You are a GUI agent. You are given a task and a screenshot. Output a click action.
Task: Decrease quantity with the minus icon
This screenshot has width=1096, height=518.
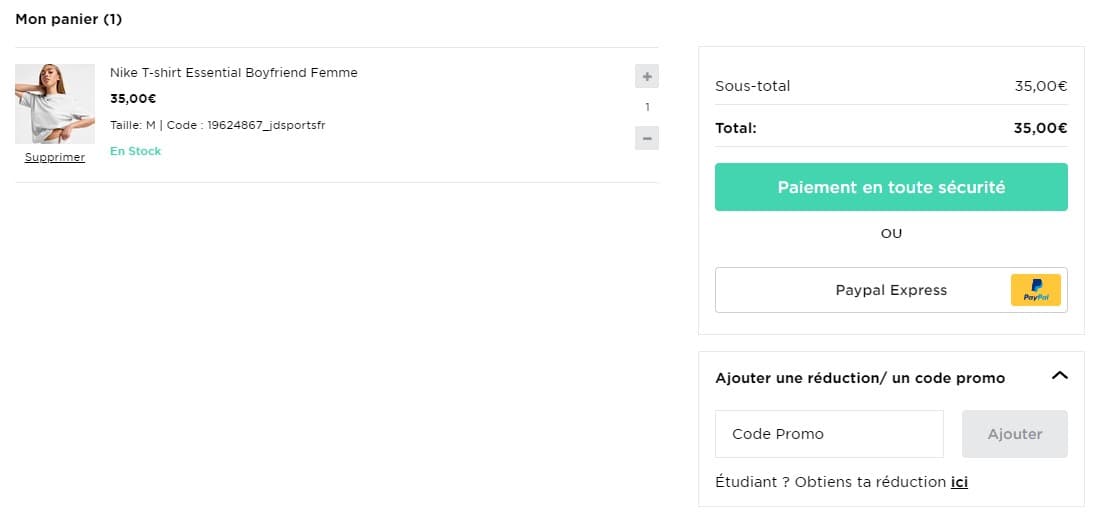[x=647, y=138]
